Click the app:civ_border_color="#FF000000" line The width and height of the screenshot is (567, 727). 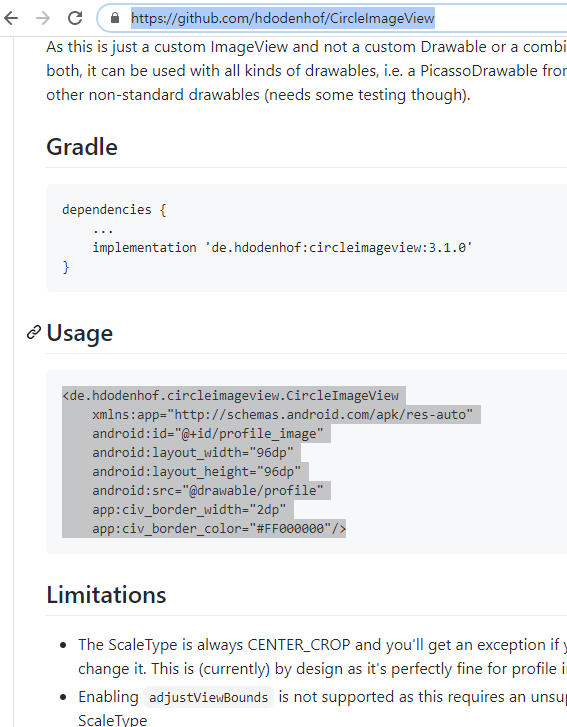click(219, 529)
